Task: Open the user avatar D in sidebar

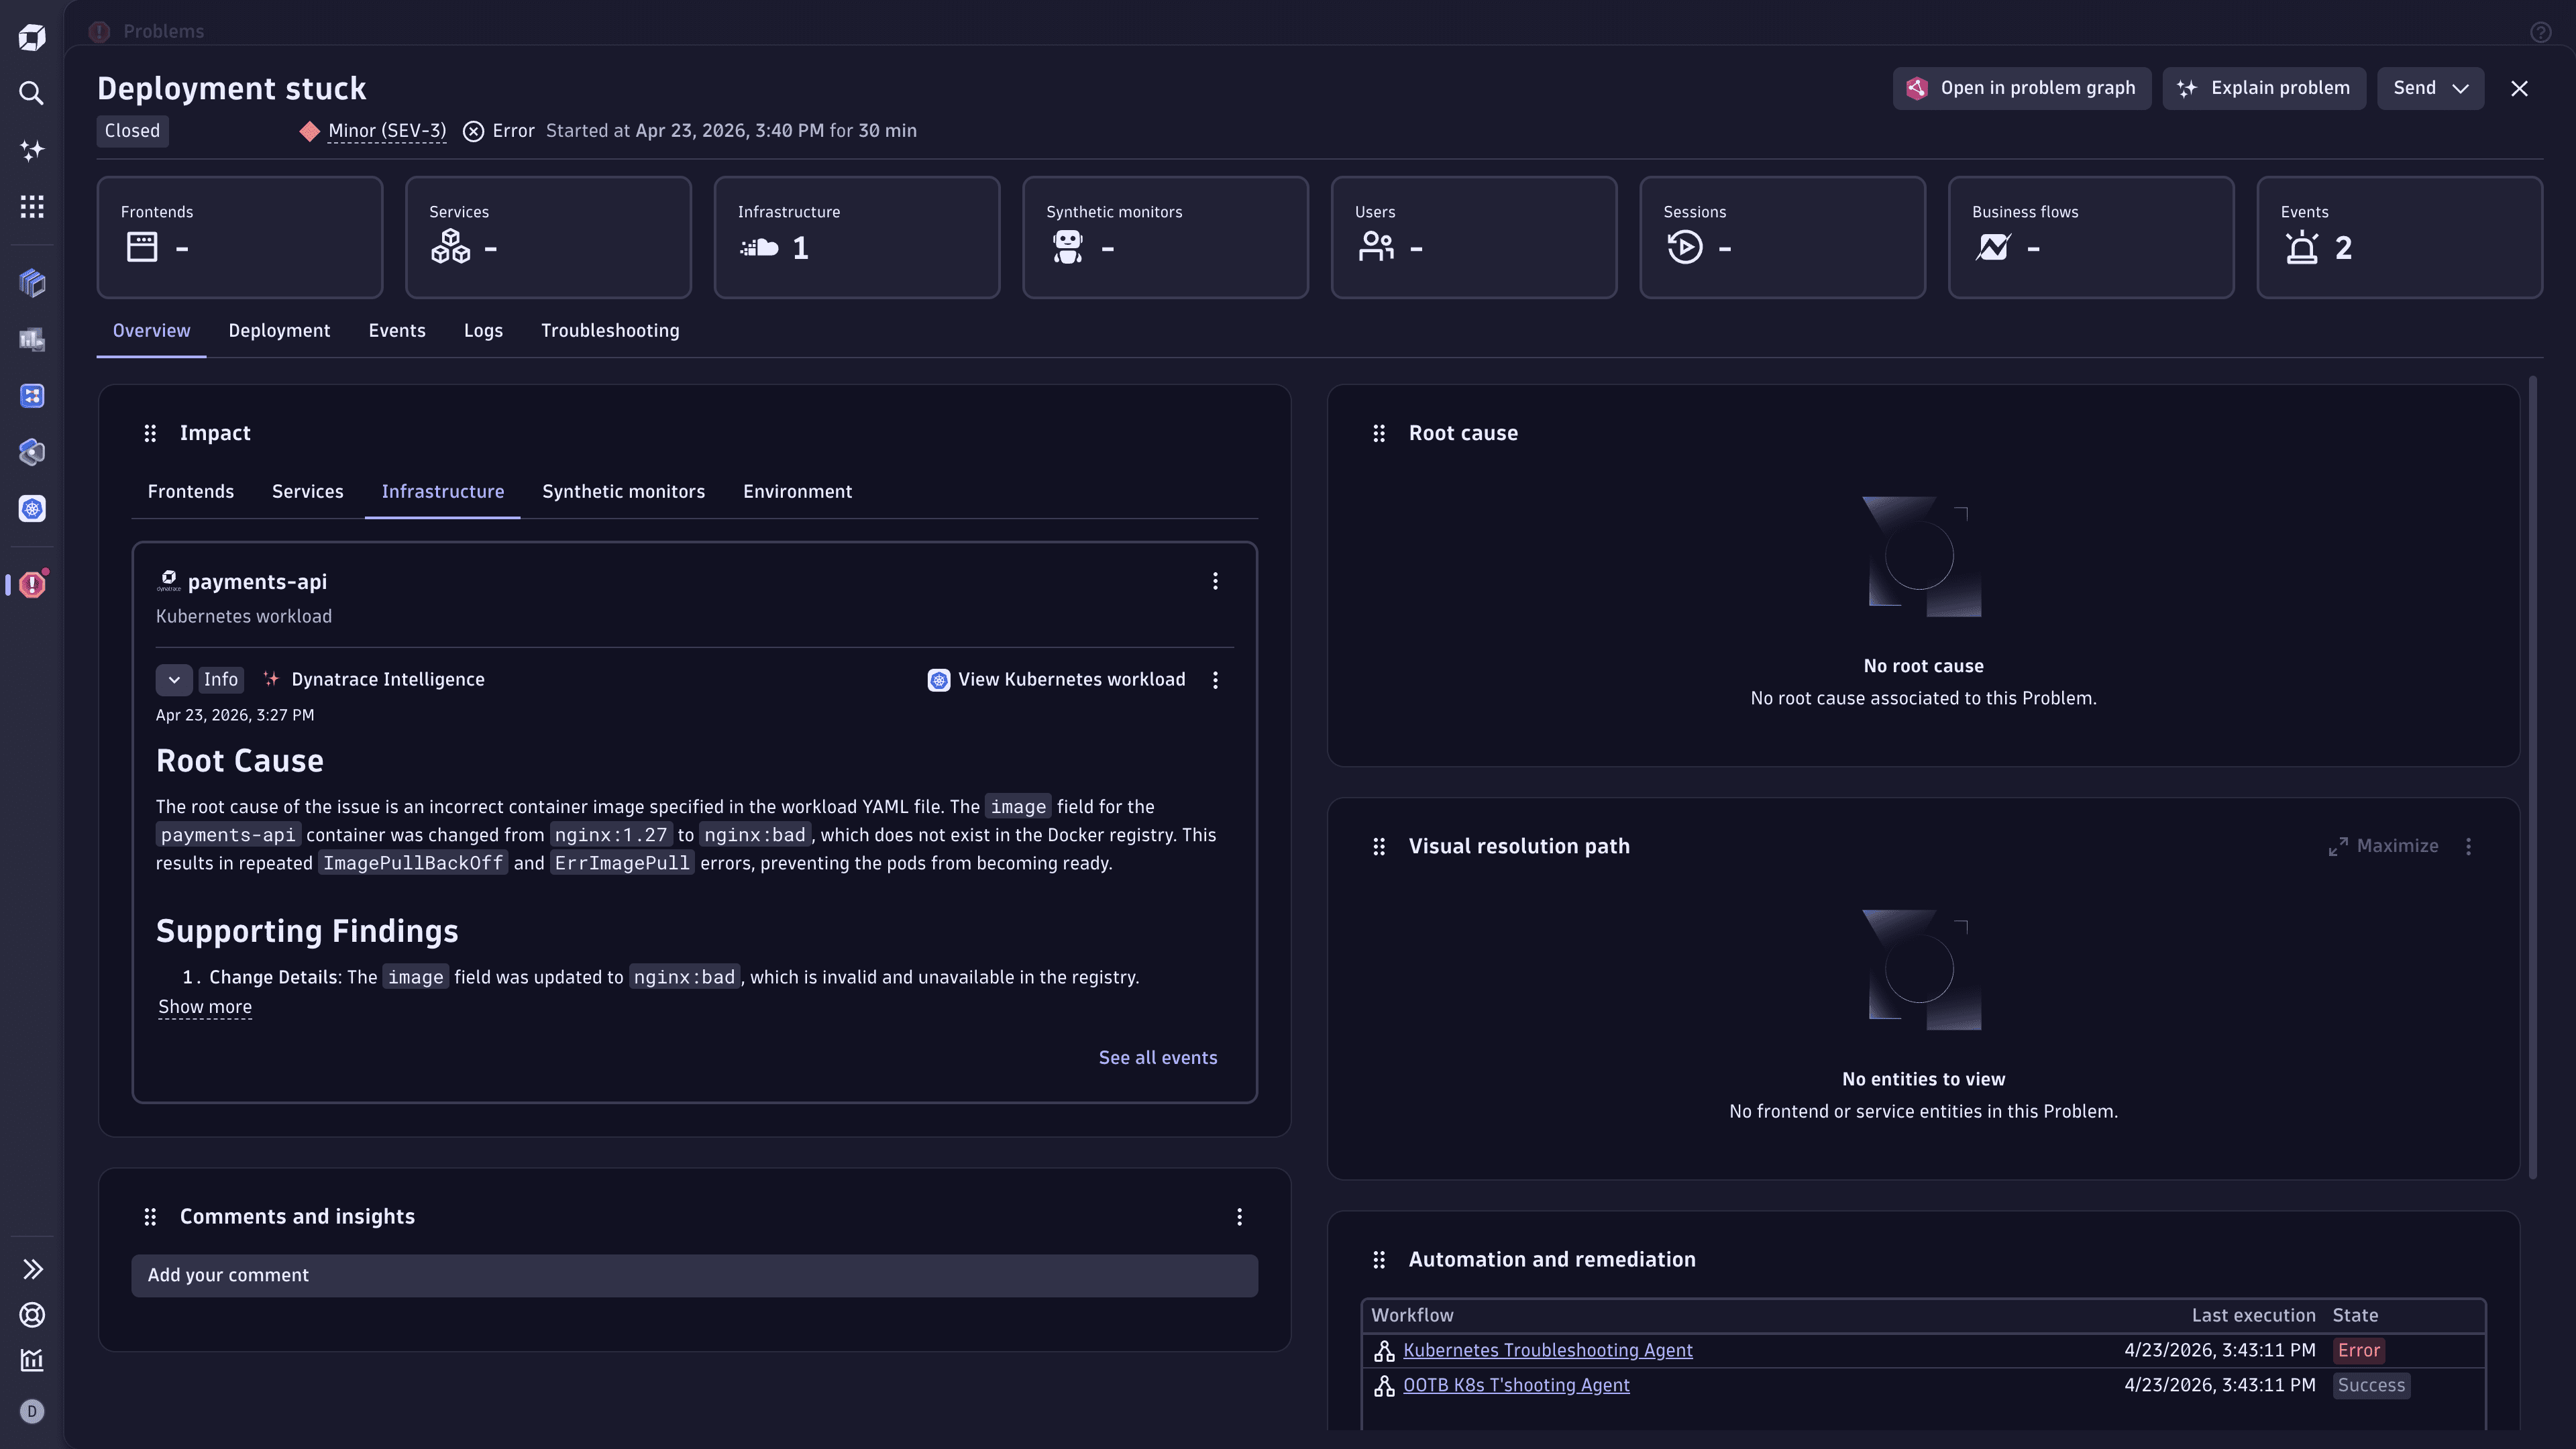Action: 32,1411
